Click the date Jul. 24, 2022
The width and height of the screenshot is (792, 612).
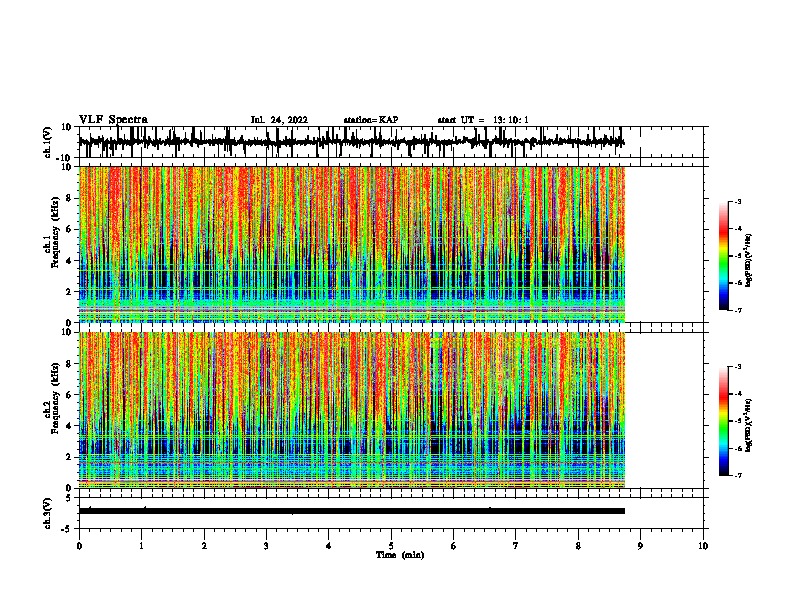click(x=279, y=120)
